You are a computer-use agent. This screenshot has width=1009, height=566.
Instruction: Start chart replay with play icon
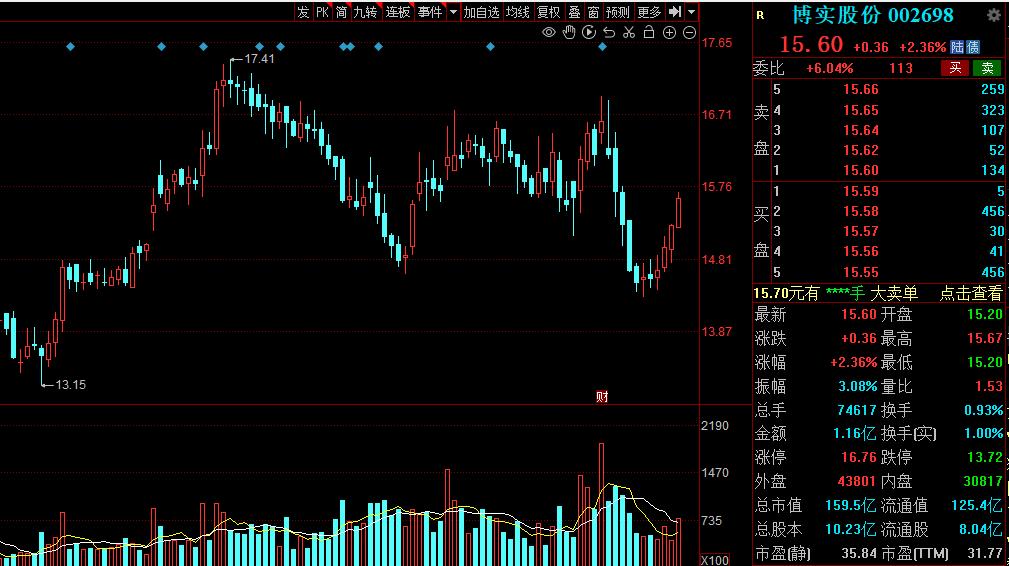click(x=589, y=32)
